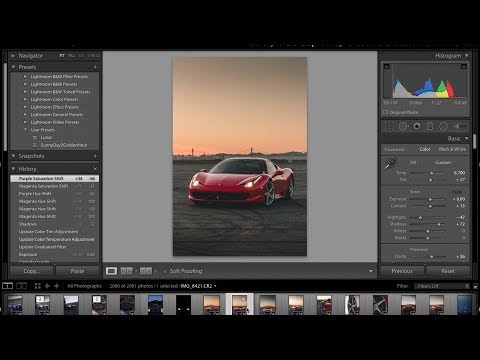Select the Graduated Filter tool
480x360 pixels.
[x=430, y=126]
